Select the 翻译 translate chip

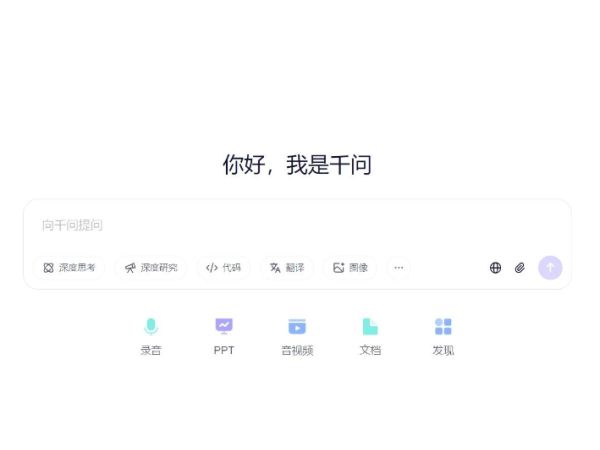287,268
